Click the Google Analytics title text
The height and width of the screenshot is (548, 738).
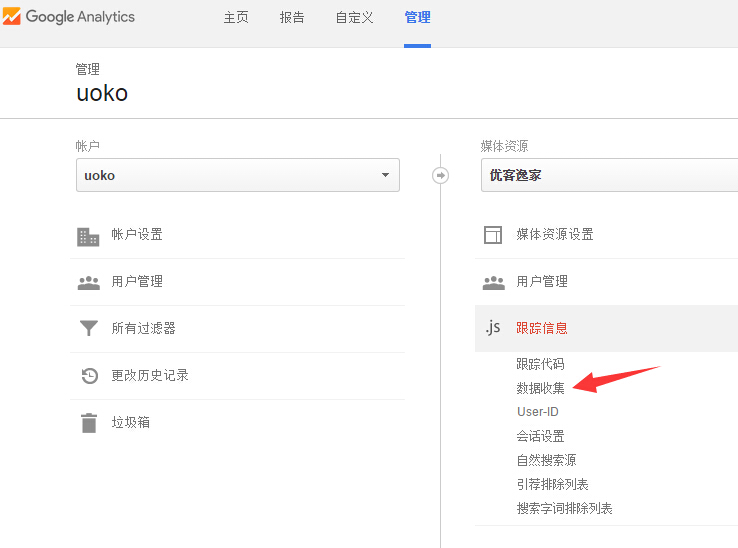(80, 17)
